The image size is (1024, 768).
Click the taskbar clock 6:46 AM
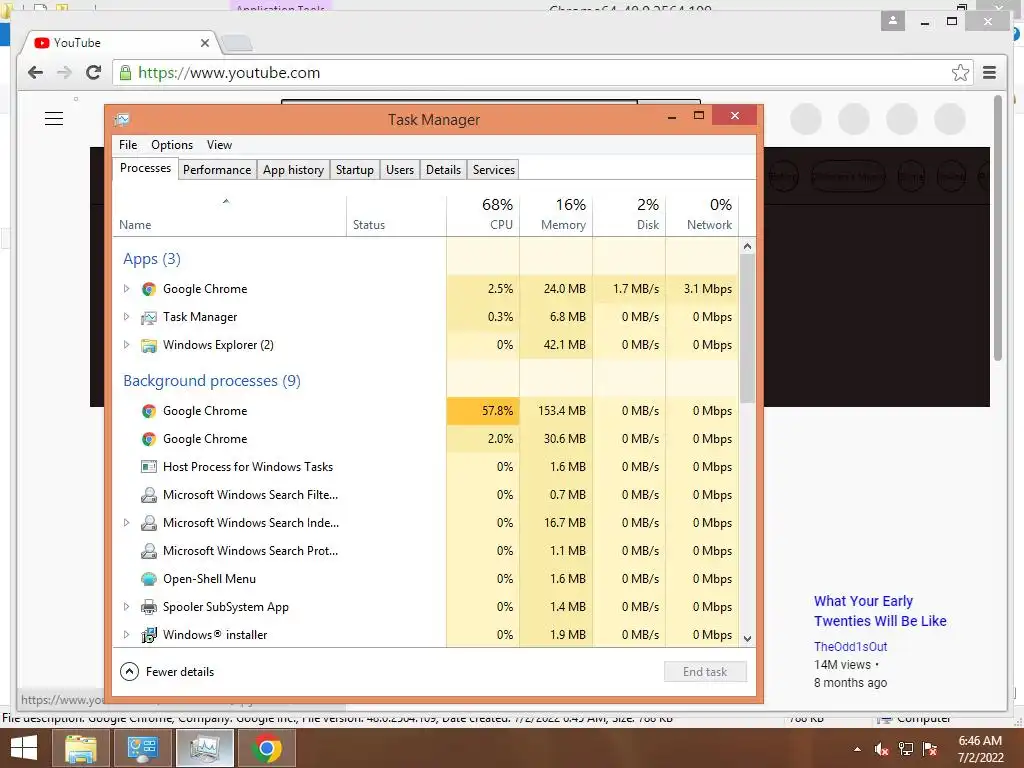click(x=980, y=741)
